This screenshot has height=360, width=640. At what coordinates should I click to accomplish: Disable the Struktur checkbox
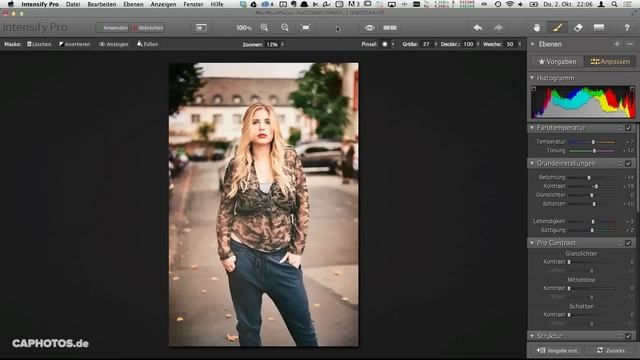[629, 336]
